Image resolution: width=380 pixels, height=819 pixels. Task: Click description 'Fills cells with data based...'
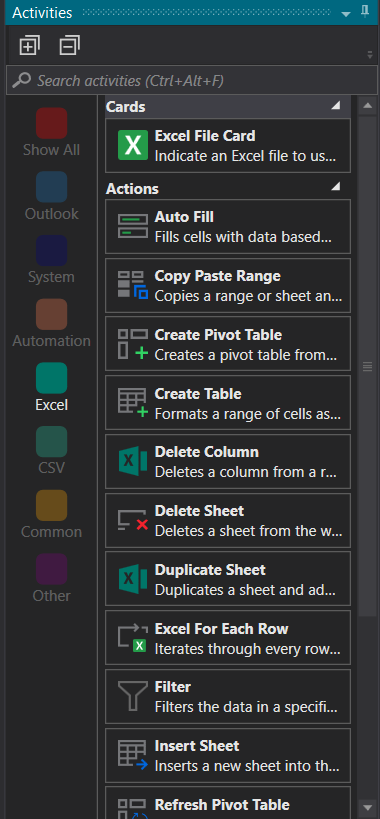[x=243, y=237]
